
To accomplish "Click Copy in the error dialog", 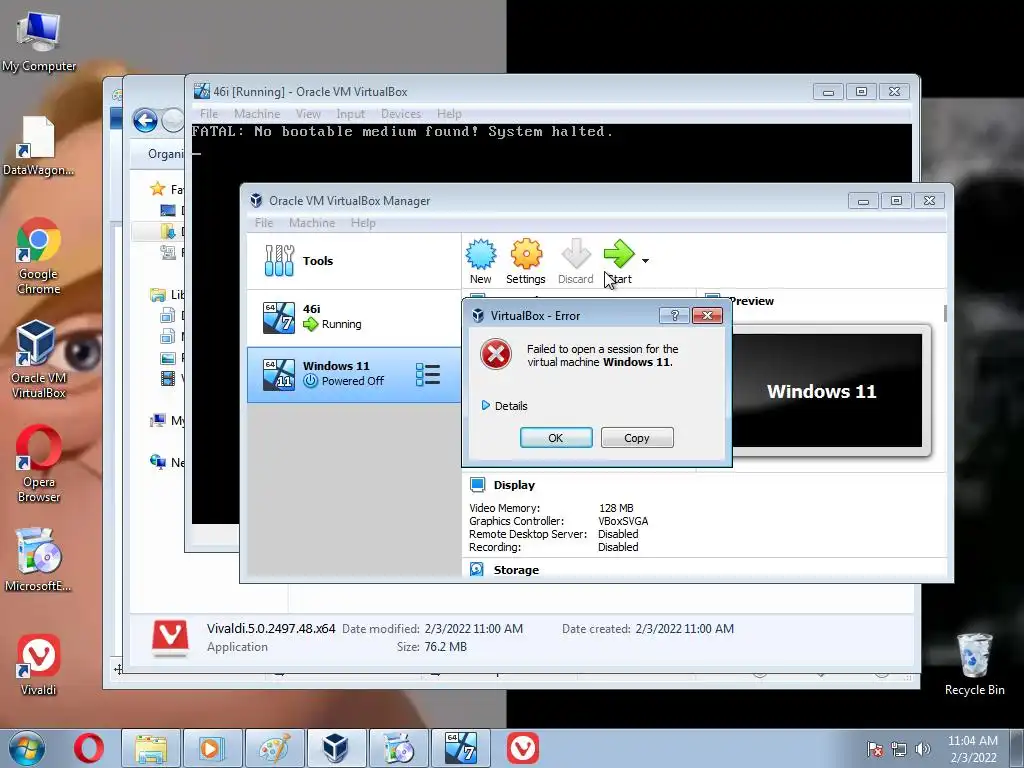I will (x=637, y=438).
